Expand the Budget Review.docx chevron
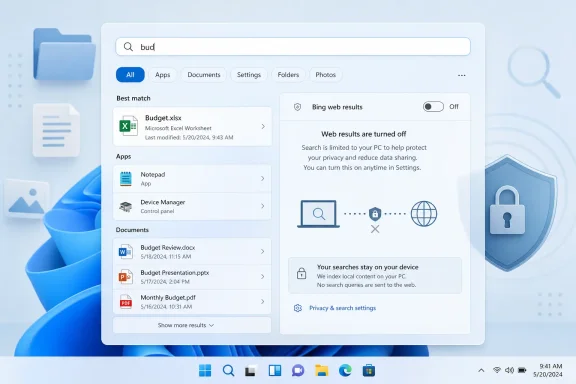The image size is (576, 384). [x=263, y=251]
